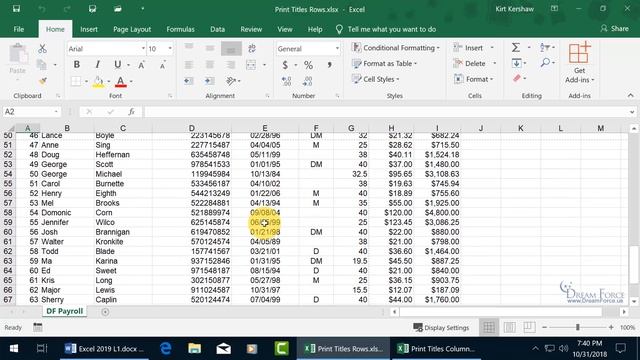Image resolution: width=640 pixels, height=360 pixels.
Task: Click the Format Painter brush icon
Action: (42, 81)
